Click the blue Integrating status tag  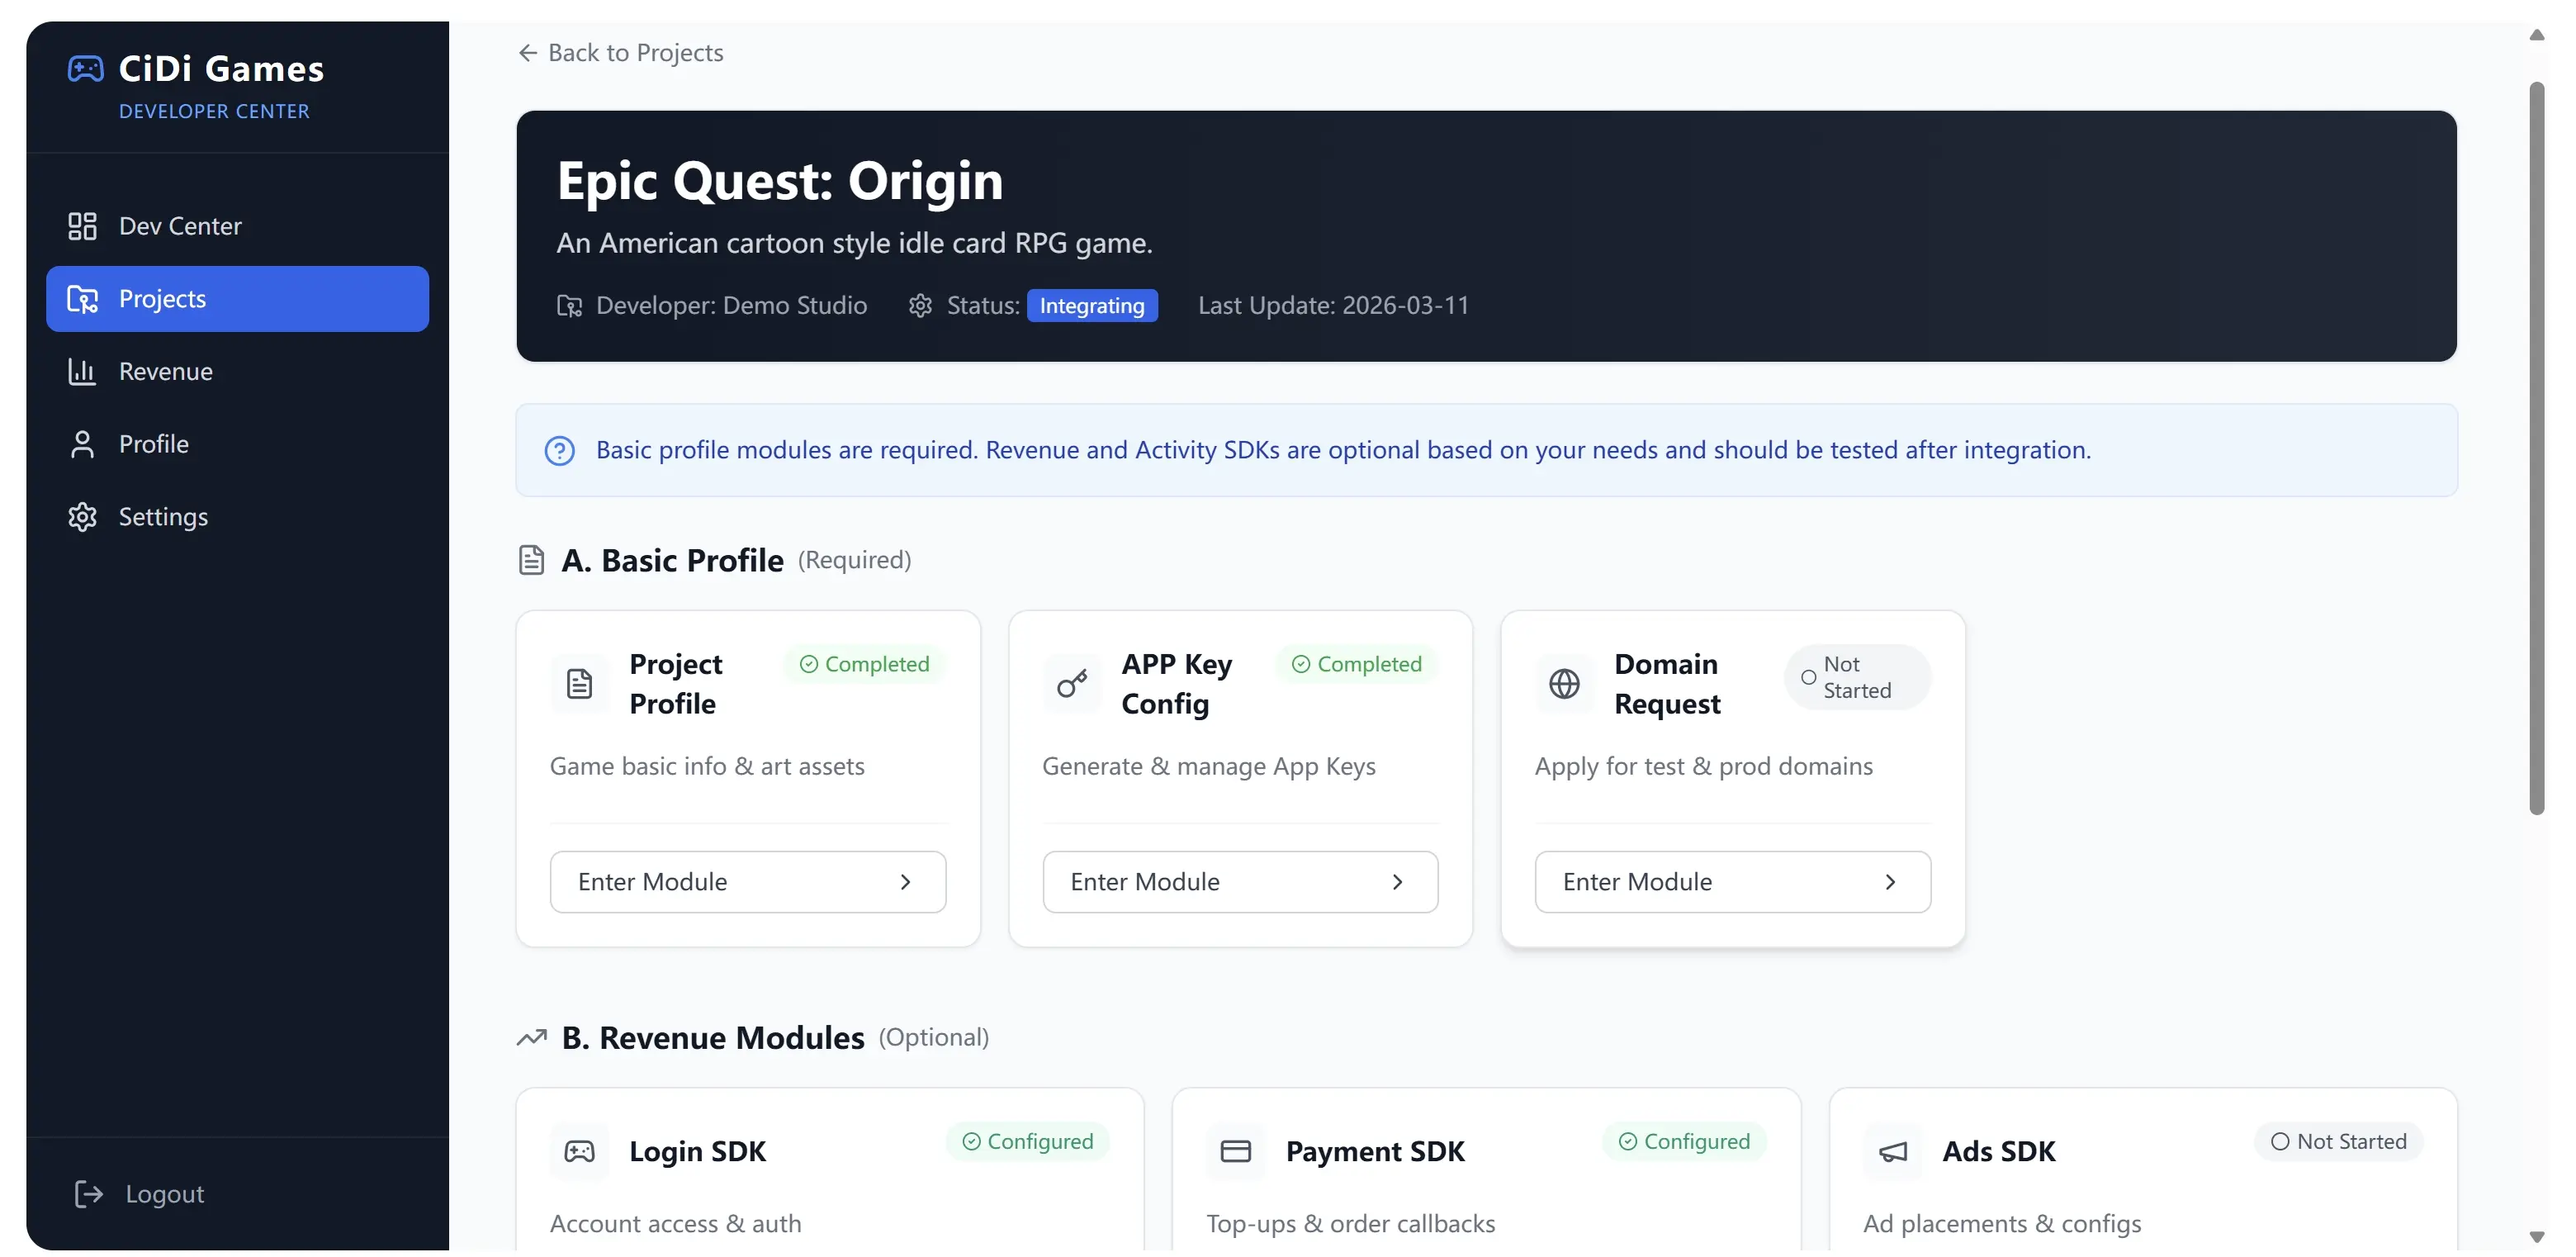point(1092,306)
